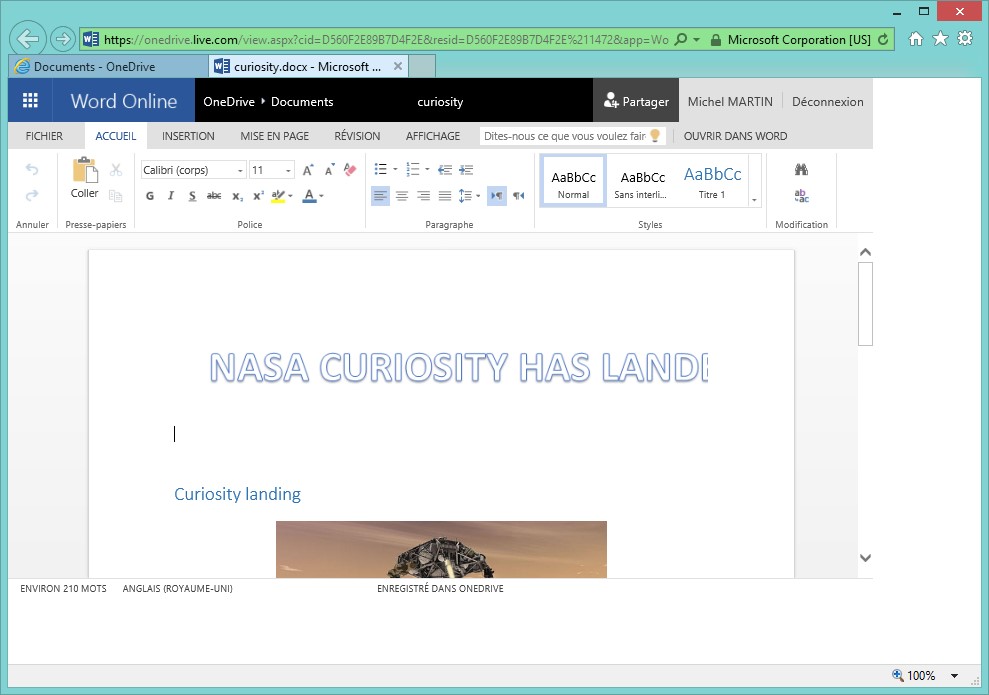Click the Partager share button
The width and height of the screenshot is (989, 695).
click(x=636, y=101)
